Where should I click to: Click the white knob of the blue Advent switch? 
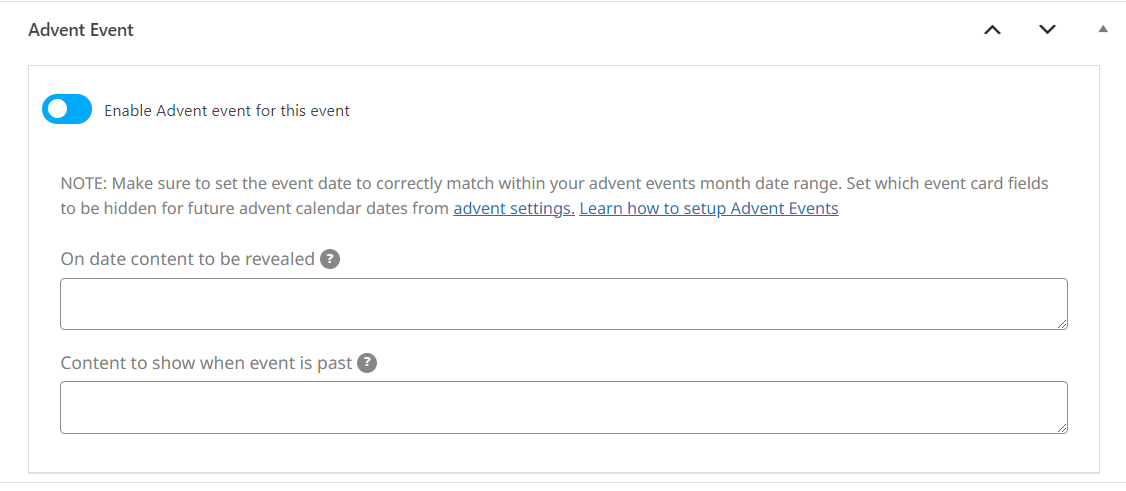coord(57,109)
